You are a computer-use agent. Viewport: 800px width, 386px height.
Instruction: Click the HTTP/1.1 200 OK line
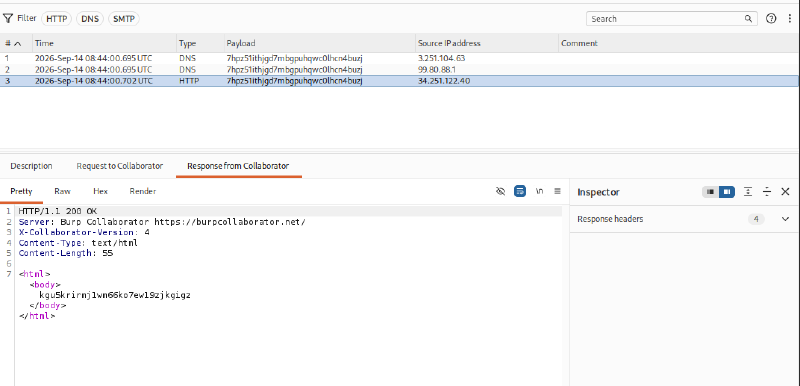(x=58, y=211)
